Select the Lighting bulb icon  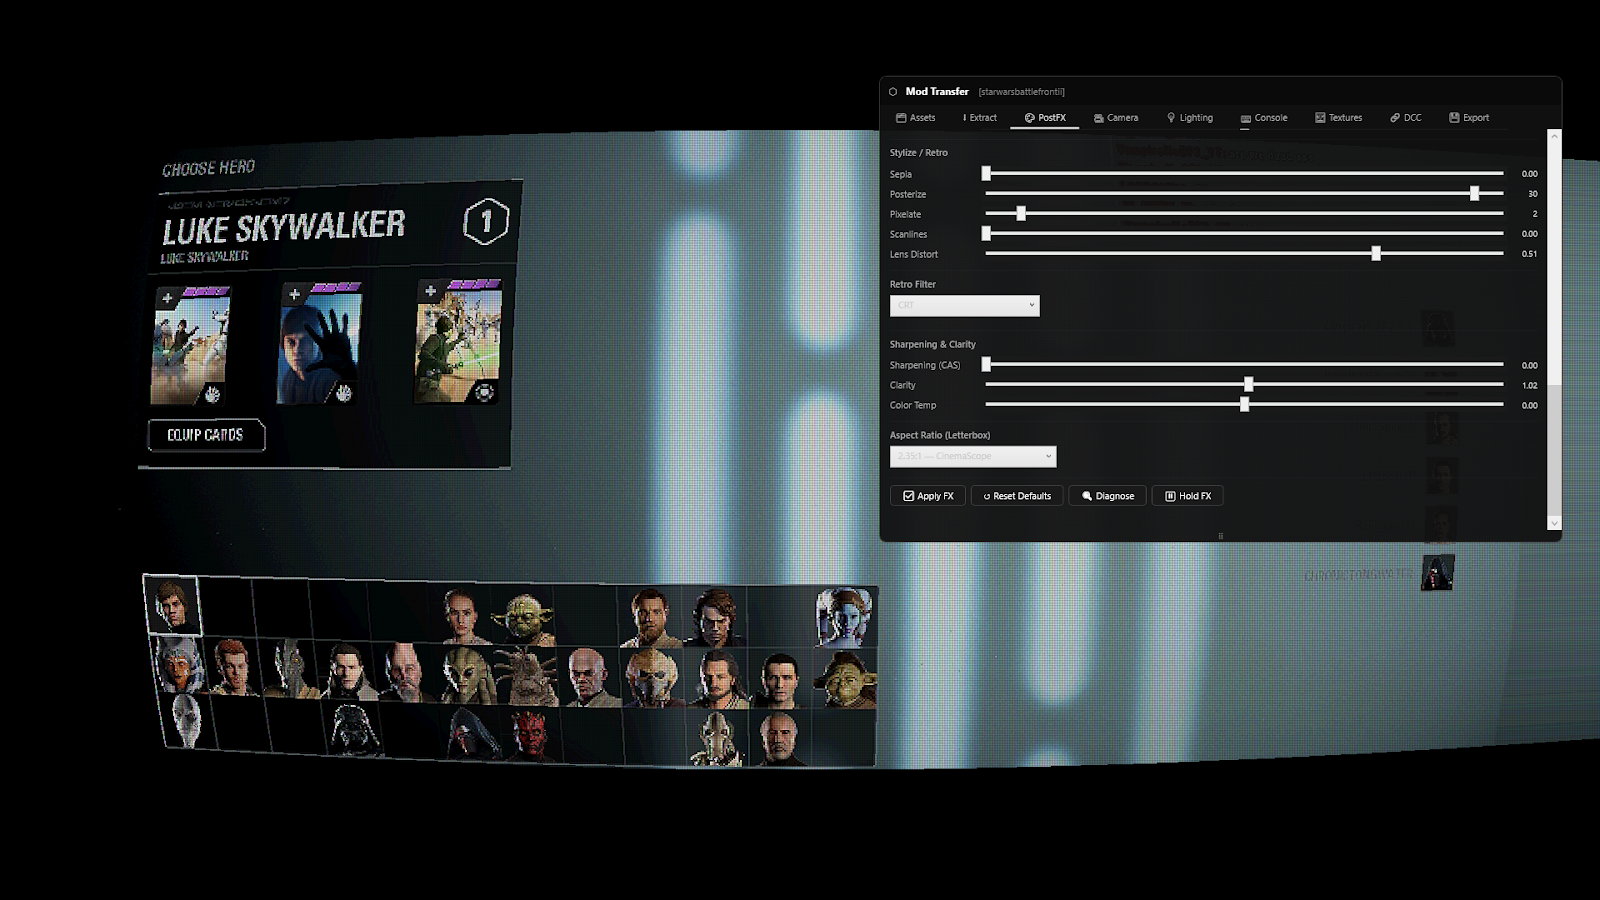(1172, 117)
